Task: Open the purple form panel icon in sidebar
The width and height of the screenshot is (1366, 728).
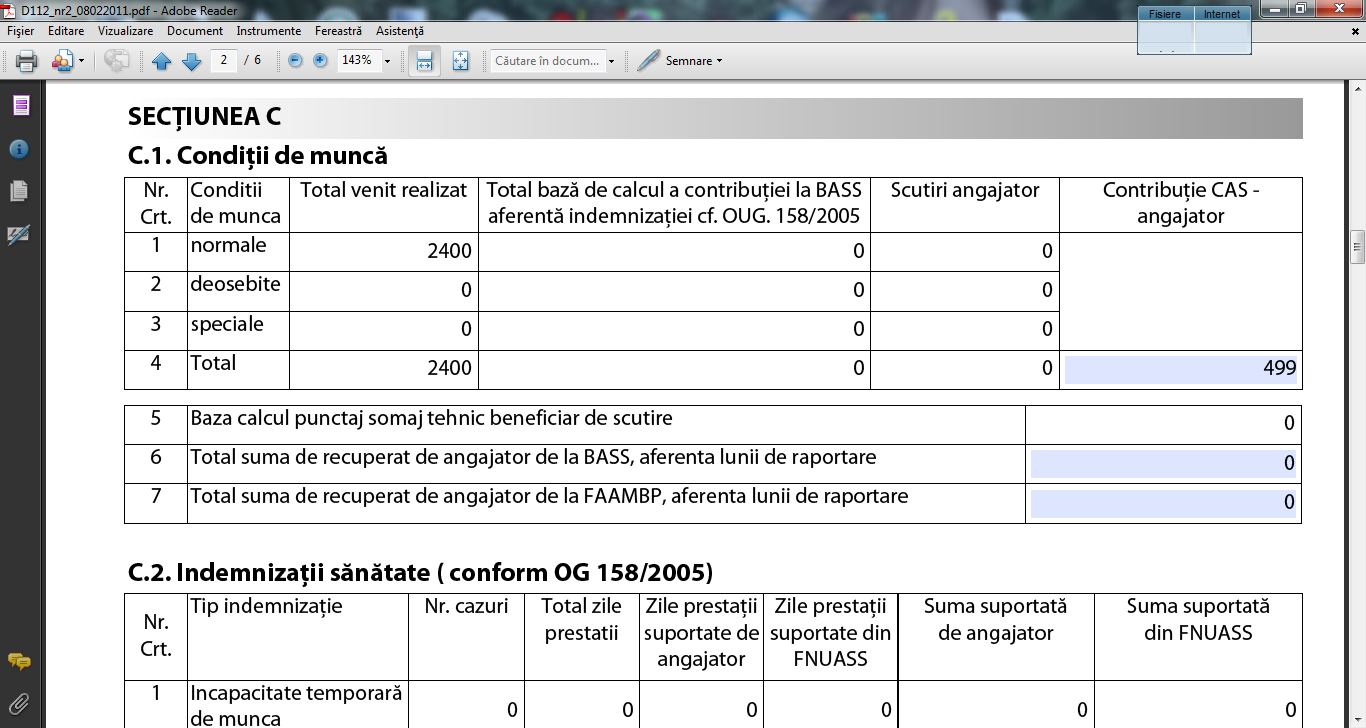Action: 19,106
